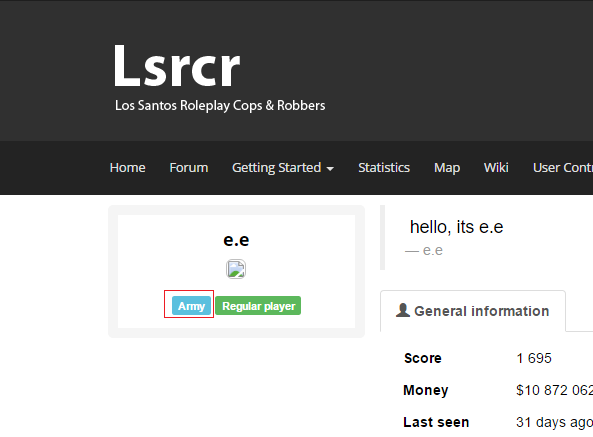
Task: Open the Statistics page
Action: point(384,167)
